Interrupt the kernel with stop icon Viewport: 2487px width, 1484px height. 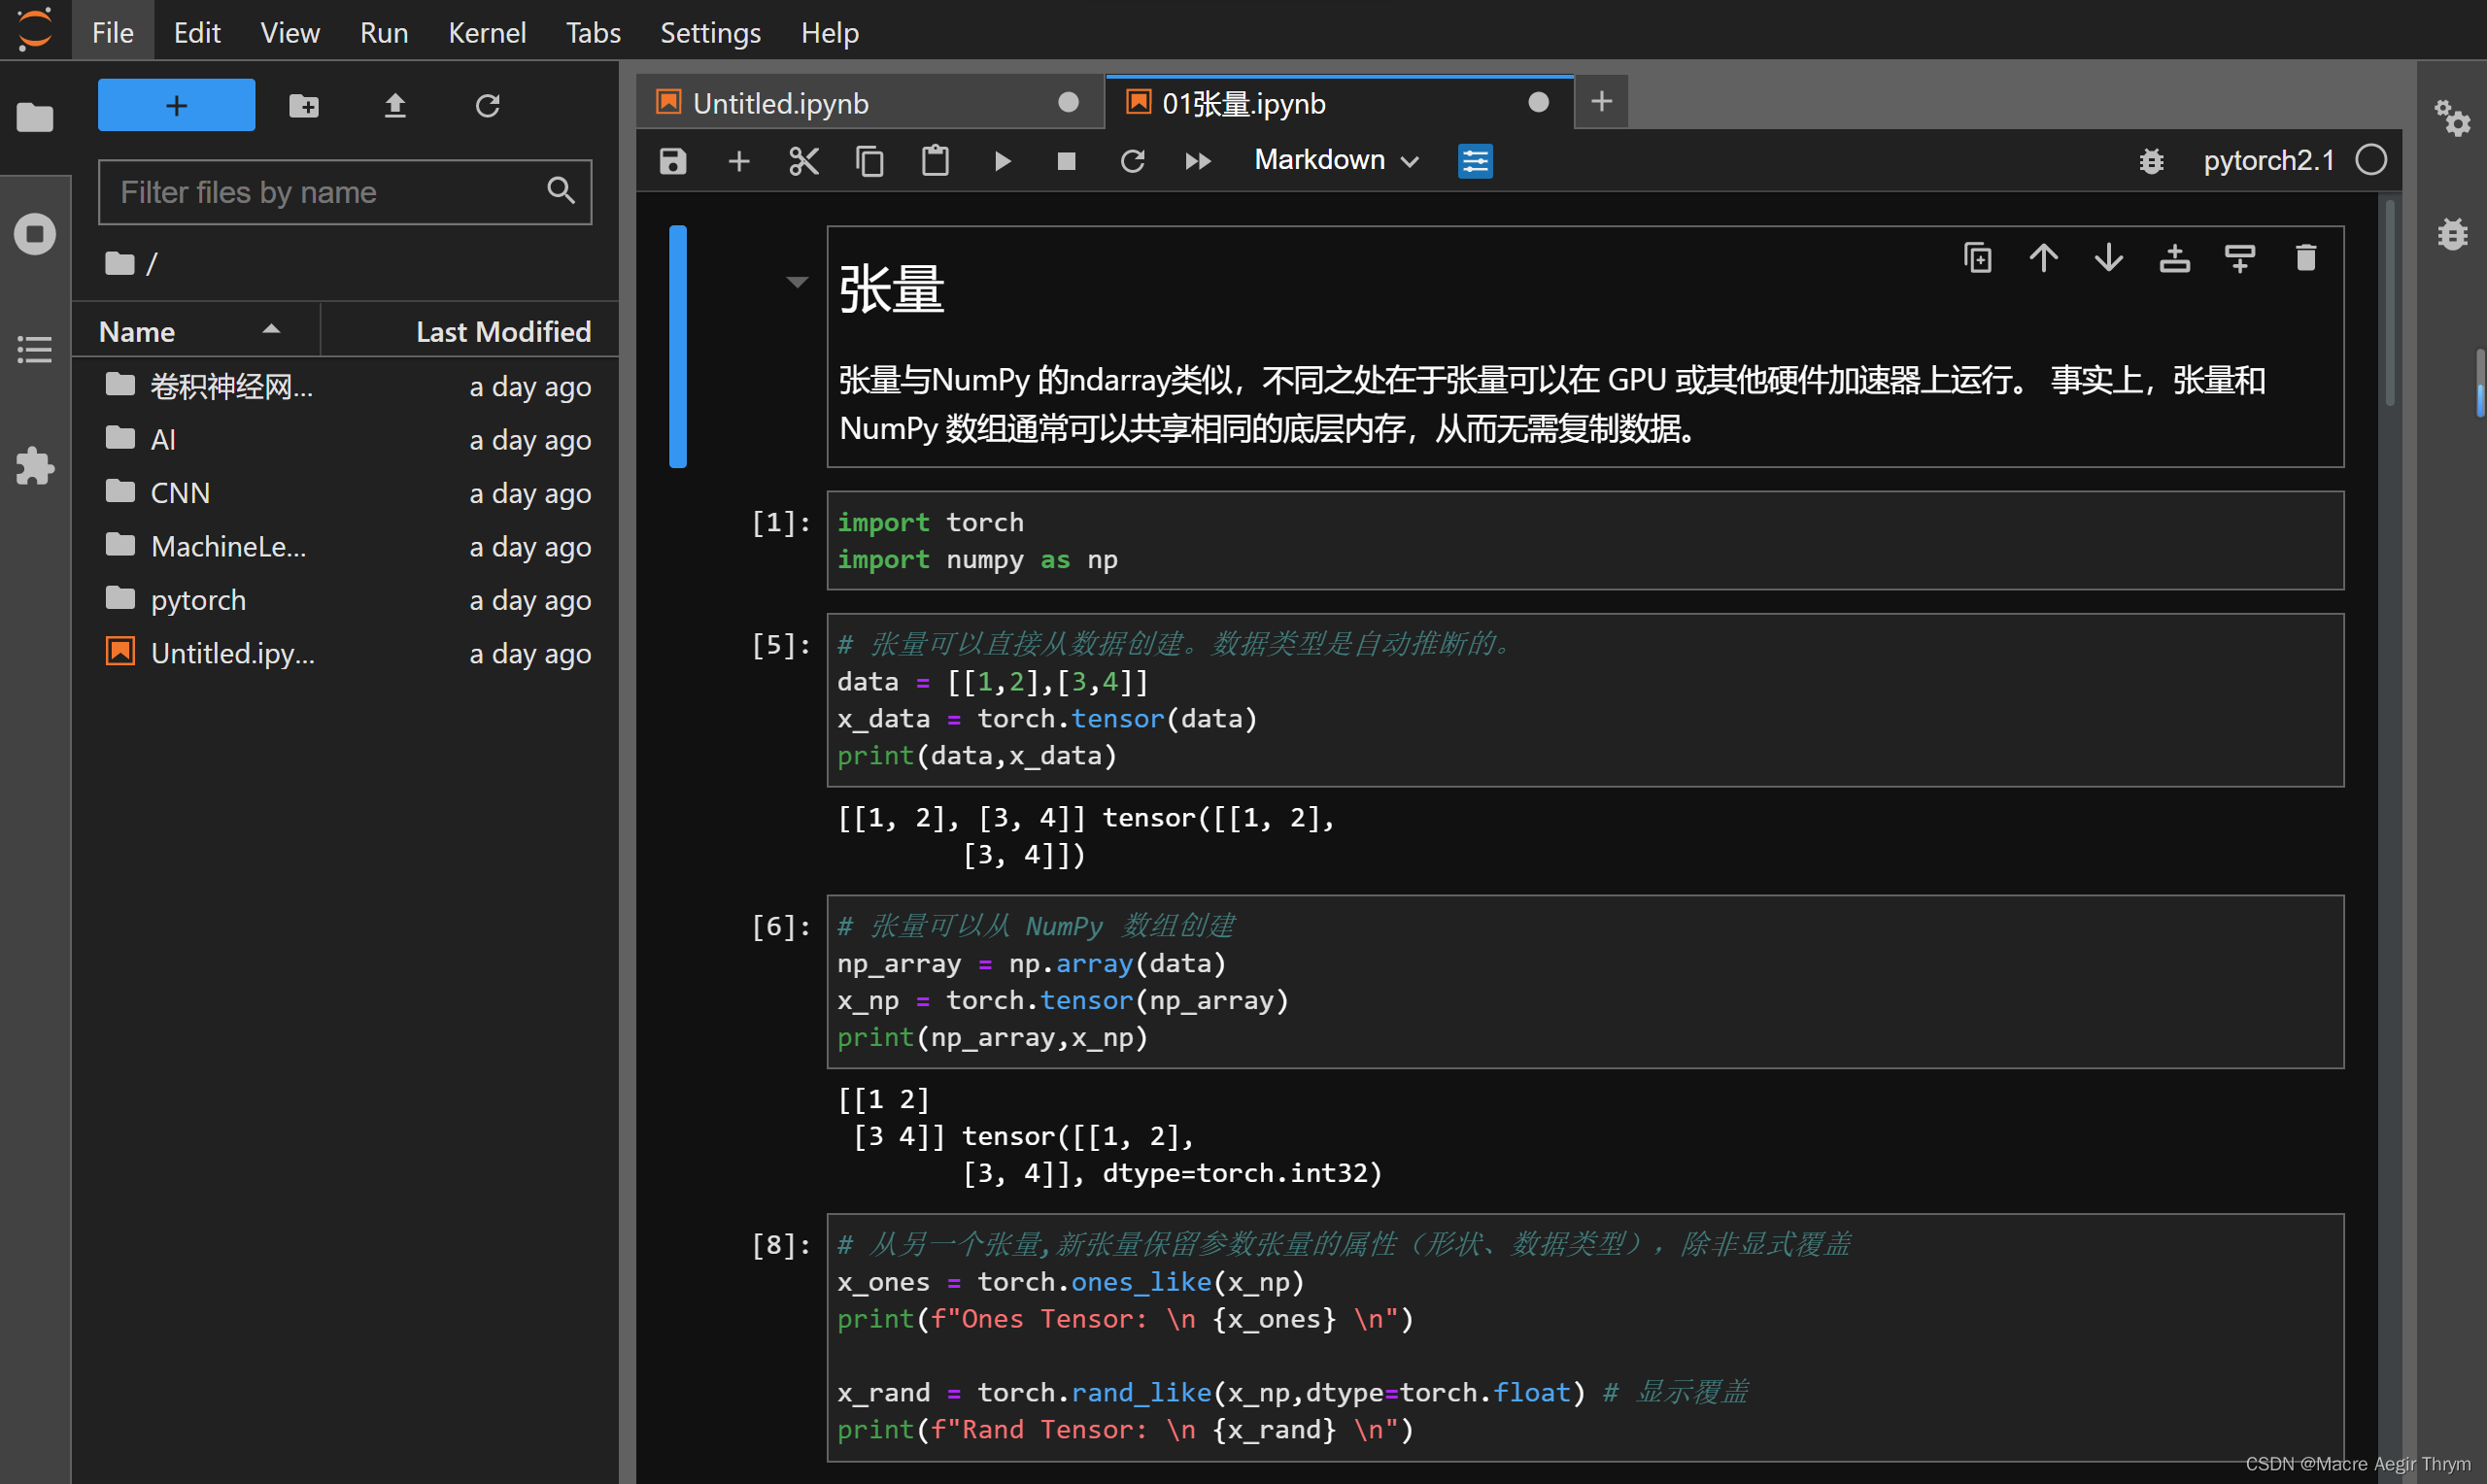[1066, 160]
